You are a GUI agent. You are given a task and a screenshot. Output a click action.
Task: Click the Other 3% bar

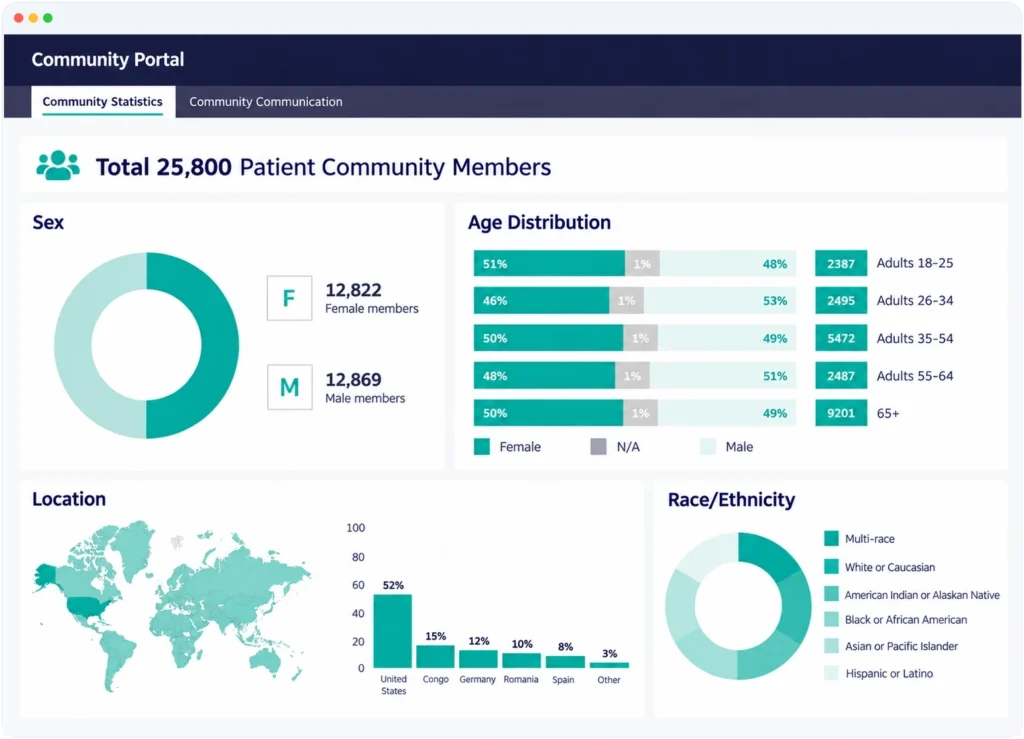pyautogui.click(x=609, y=665)
